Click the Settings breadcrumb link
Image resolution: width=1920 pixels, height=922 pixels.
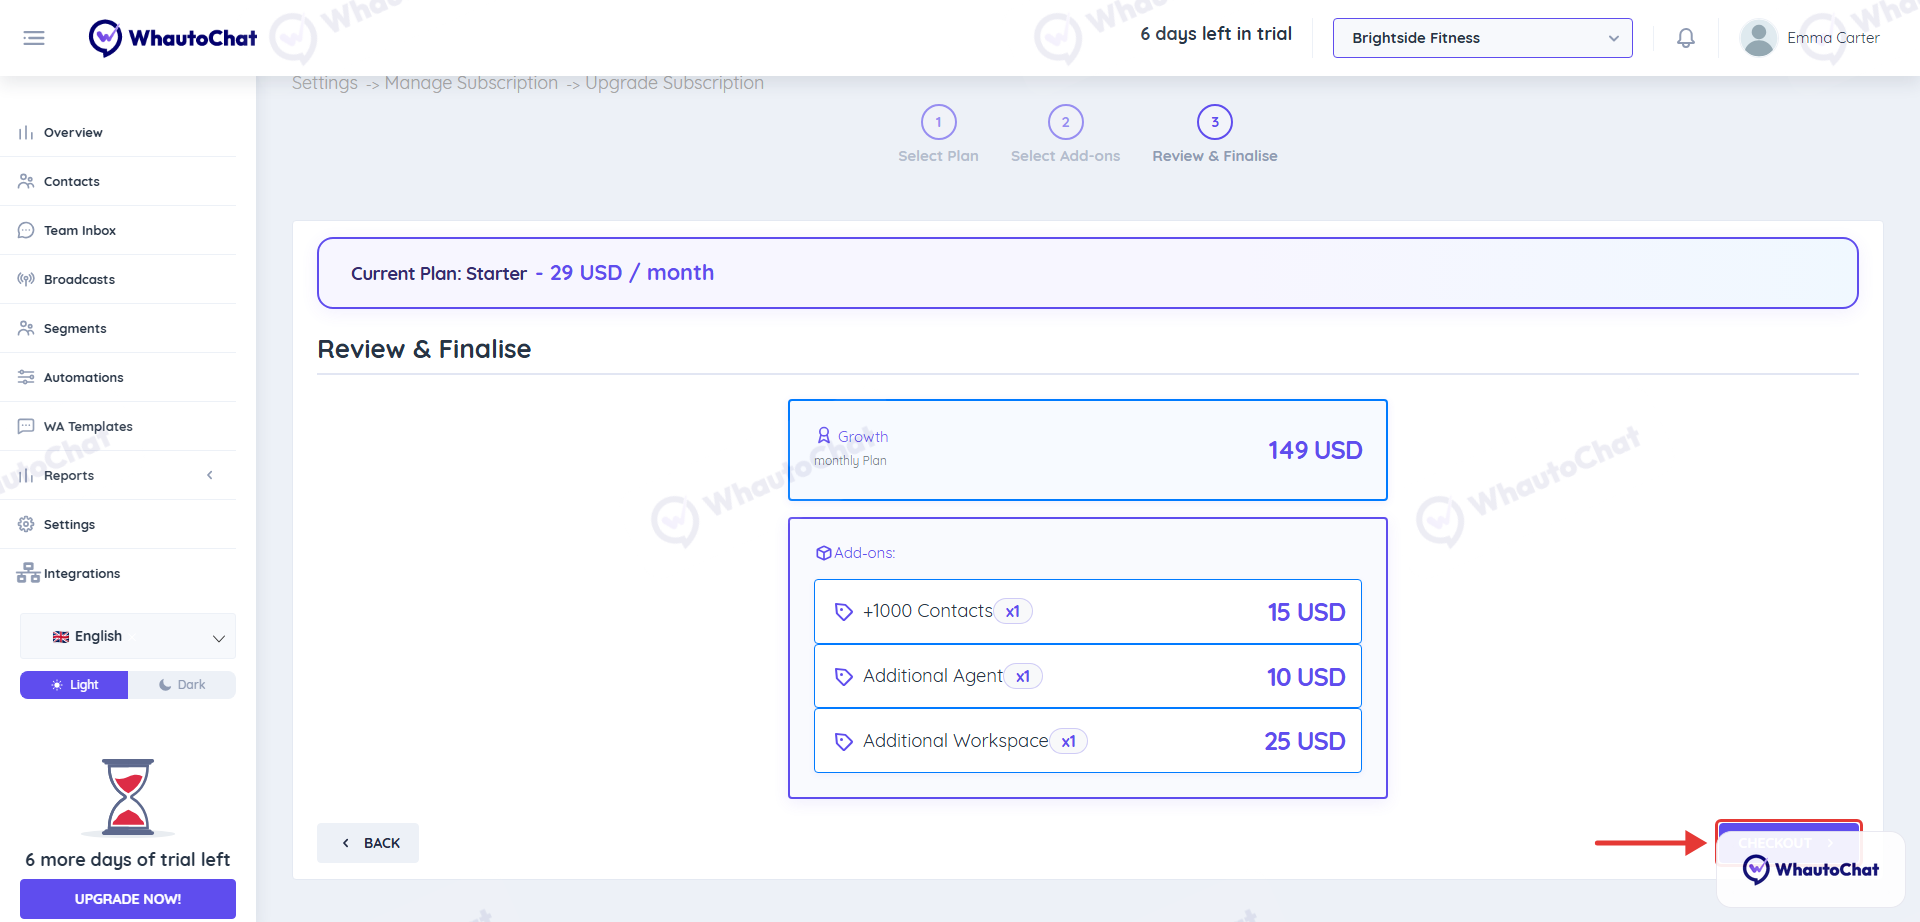pos(325,83)
